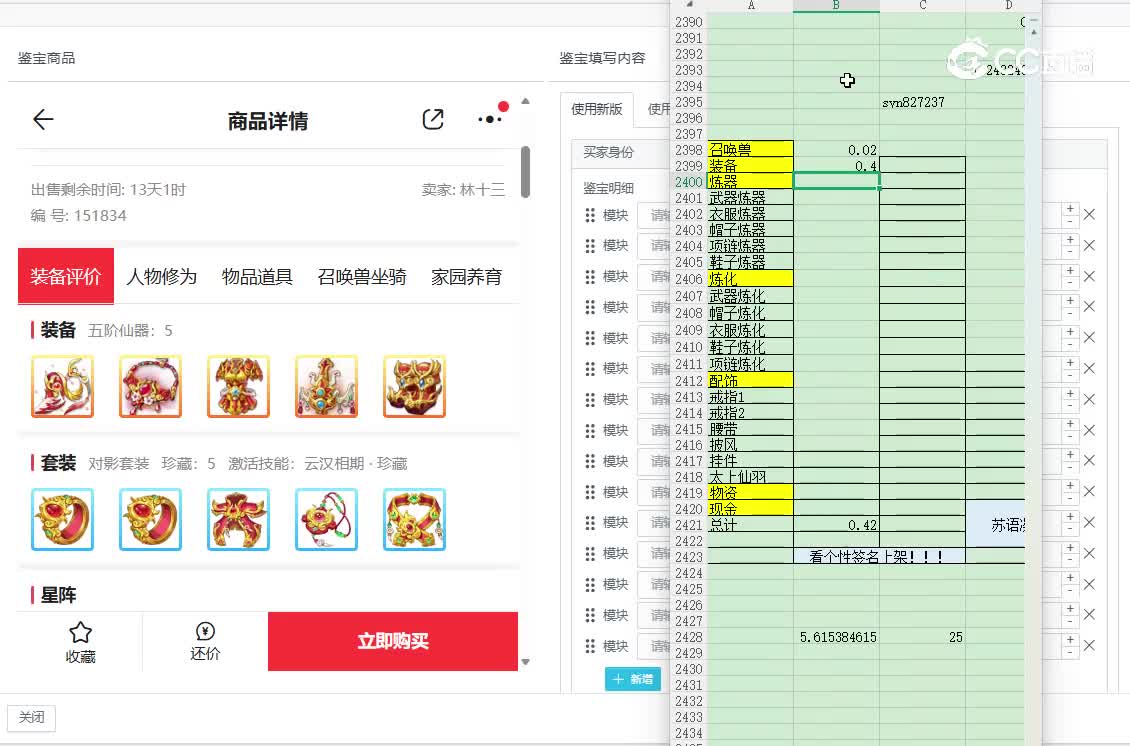
Task: Select spreadsheet row header 2398
Action: (689, 150)
